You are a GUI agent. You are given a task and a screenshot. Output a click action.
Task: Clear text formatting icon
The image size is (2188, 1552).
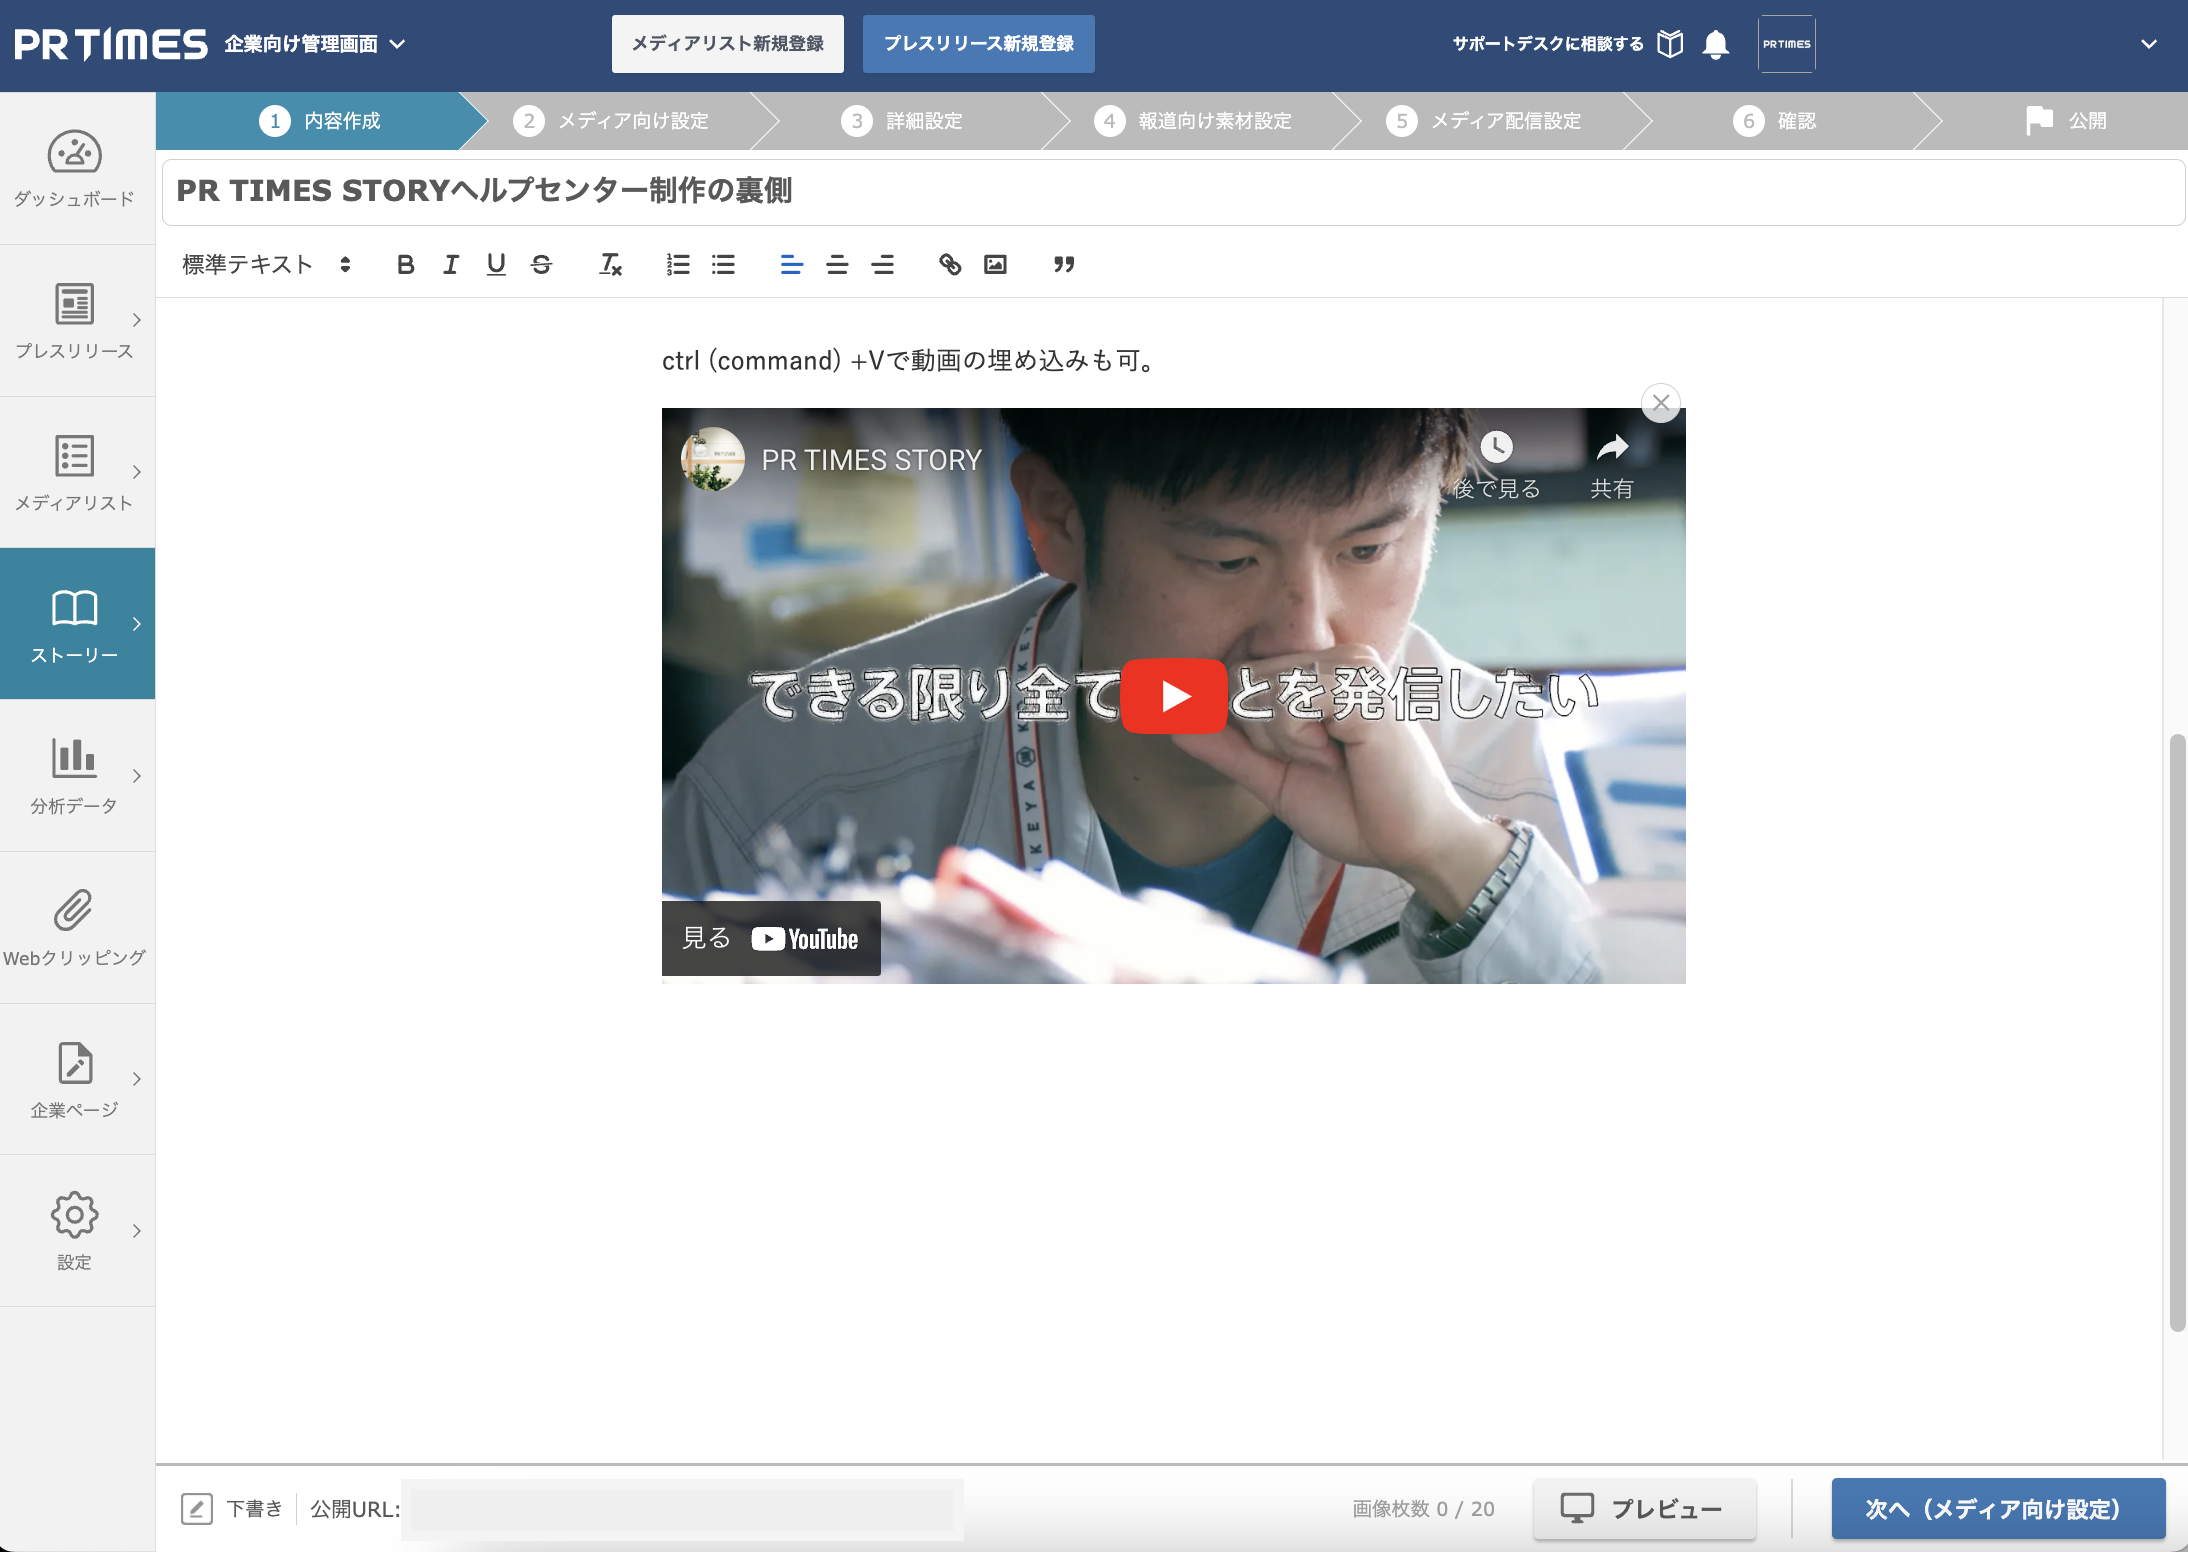point(610,265)
